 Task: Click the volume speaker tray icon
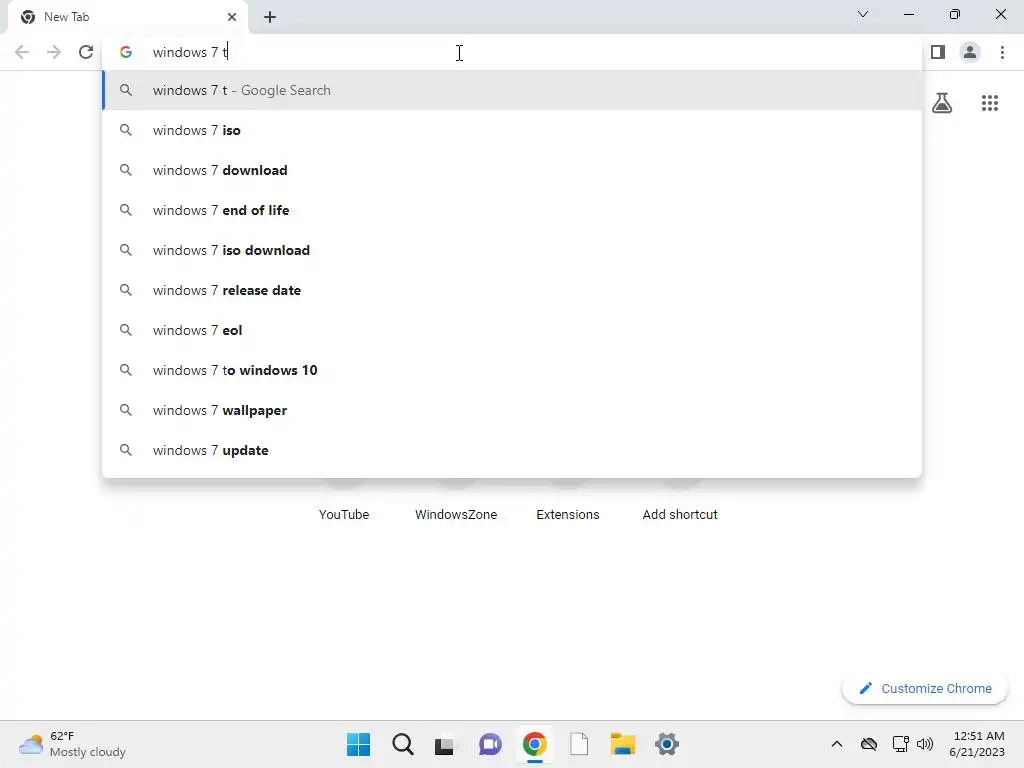[x=925, y=744]
